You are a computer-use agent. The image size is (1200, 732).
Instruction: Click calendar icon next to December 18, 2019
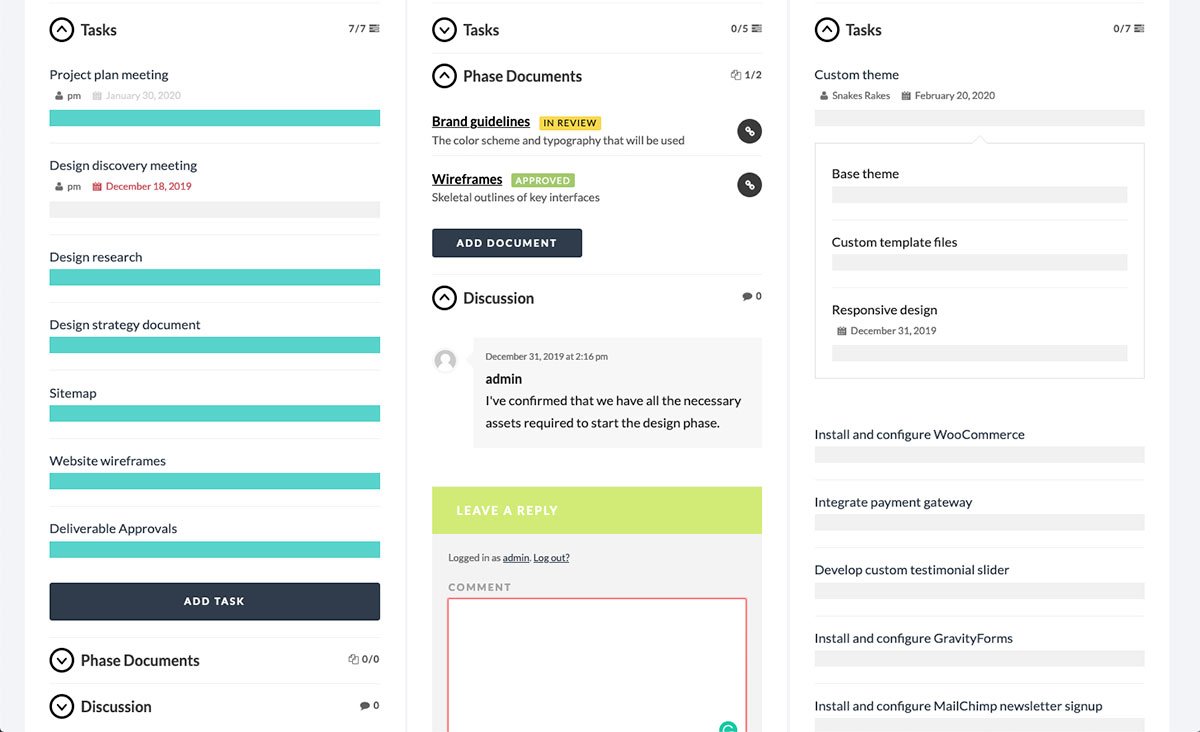tap(97, 187)
